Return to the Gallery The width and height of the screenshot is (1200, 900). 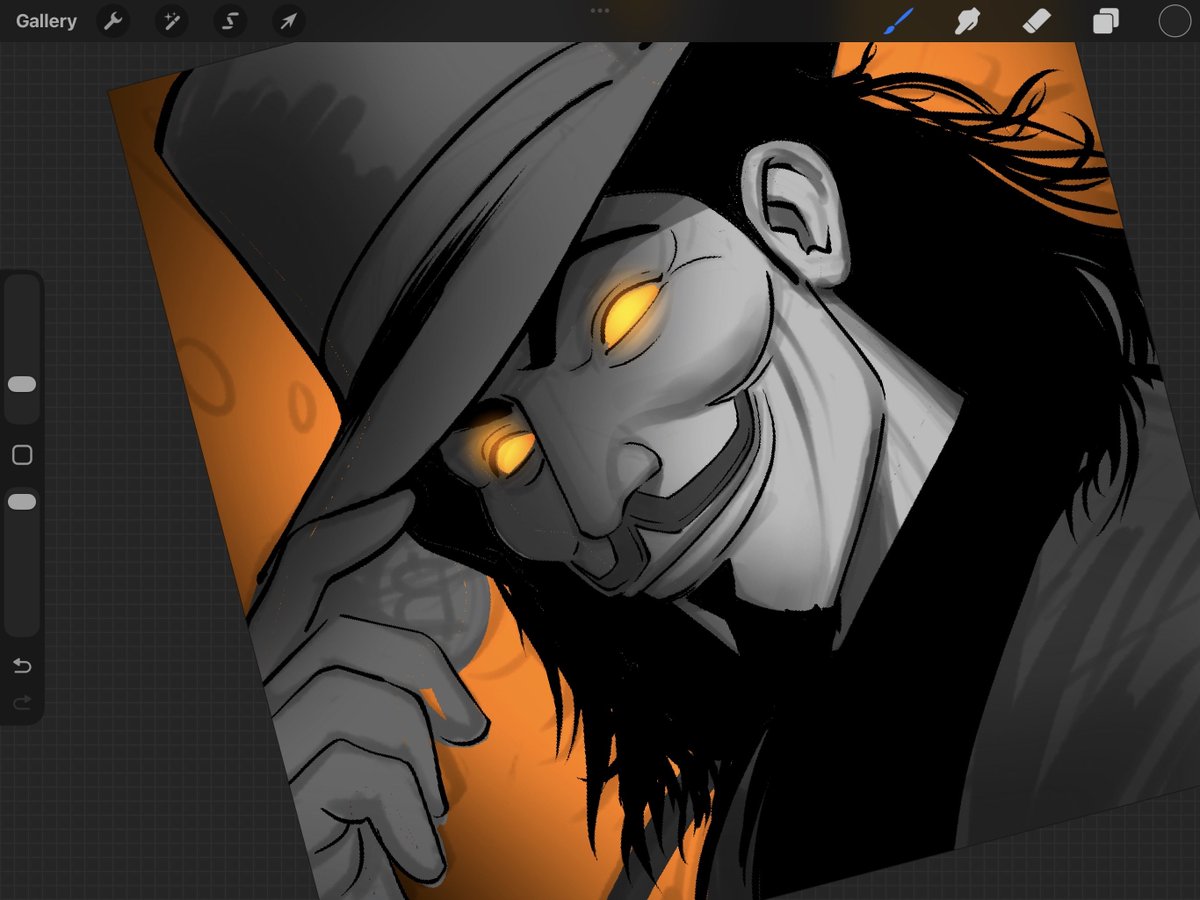coord(46,20)
